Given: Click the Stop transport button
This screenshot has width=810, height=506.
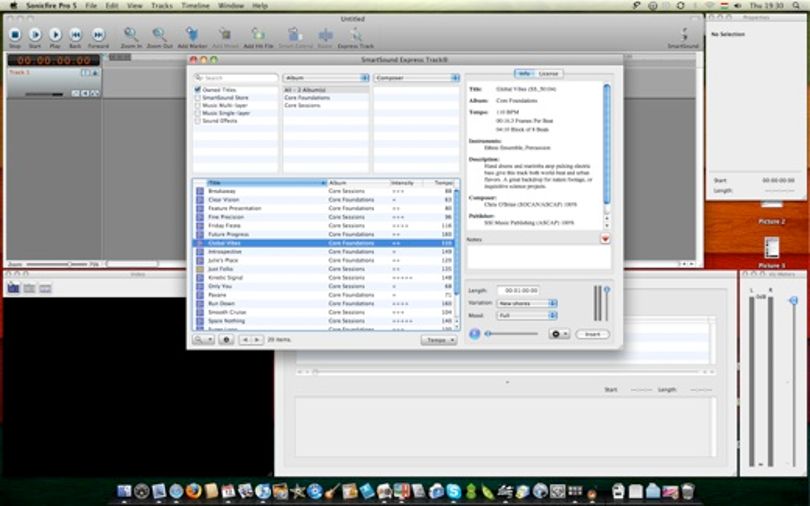Looking at the screenshot, I should [x=15, y=35].
